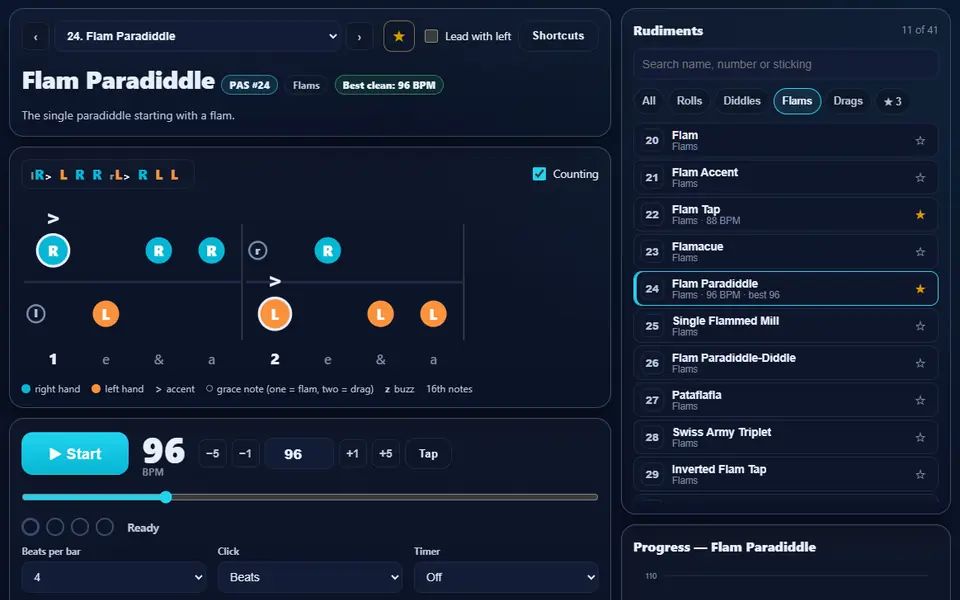
Task: Filter rudiments by Diddles
Action: point(742,101)
